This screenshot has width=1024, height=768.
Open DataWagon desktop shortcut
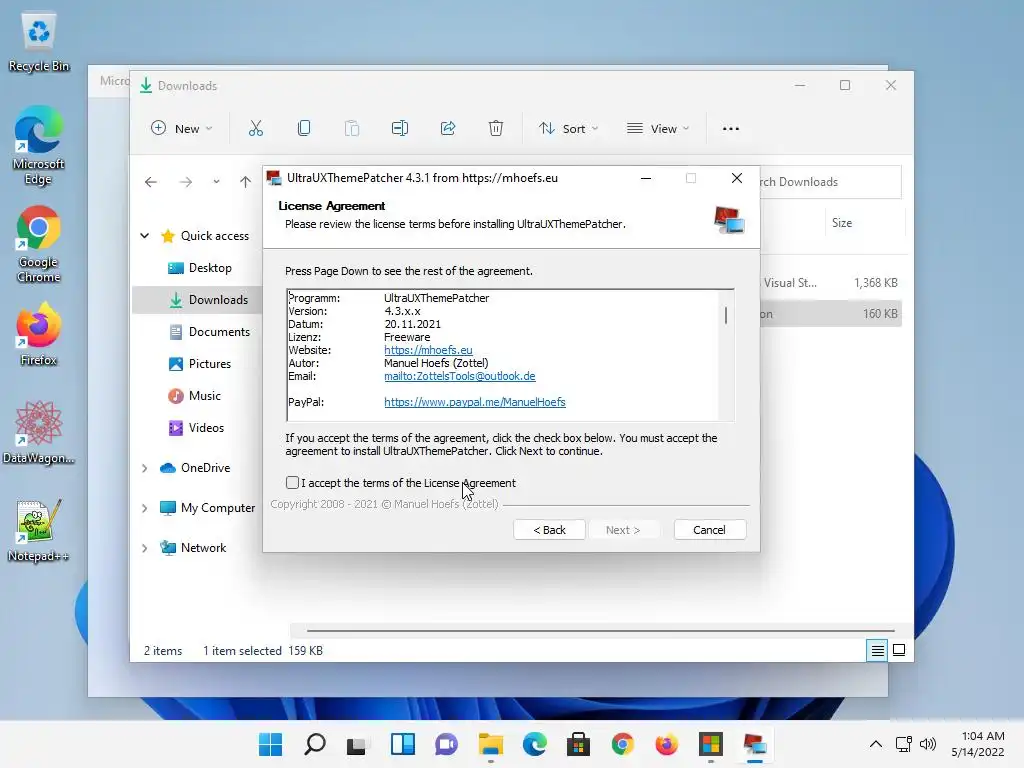pyautogui.click(x=39, y=432)
